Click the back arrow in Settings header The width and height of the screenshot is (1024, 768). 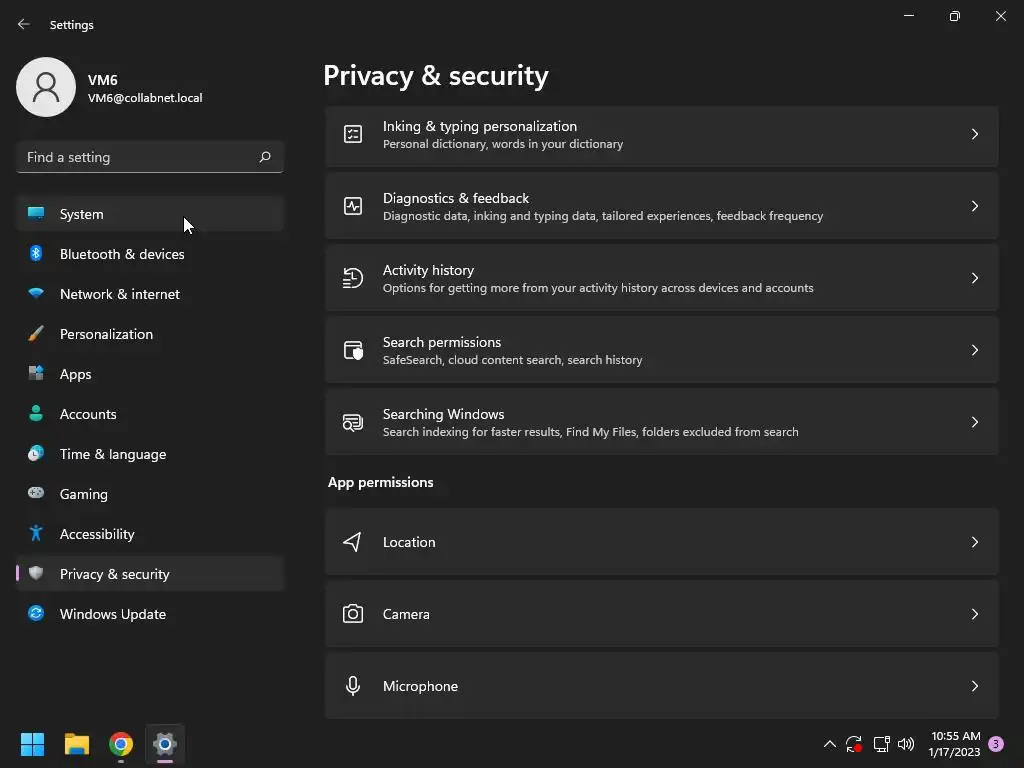24,24
